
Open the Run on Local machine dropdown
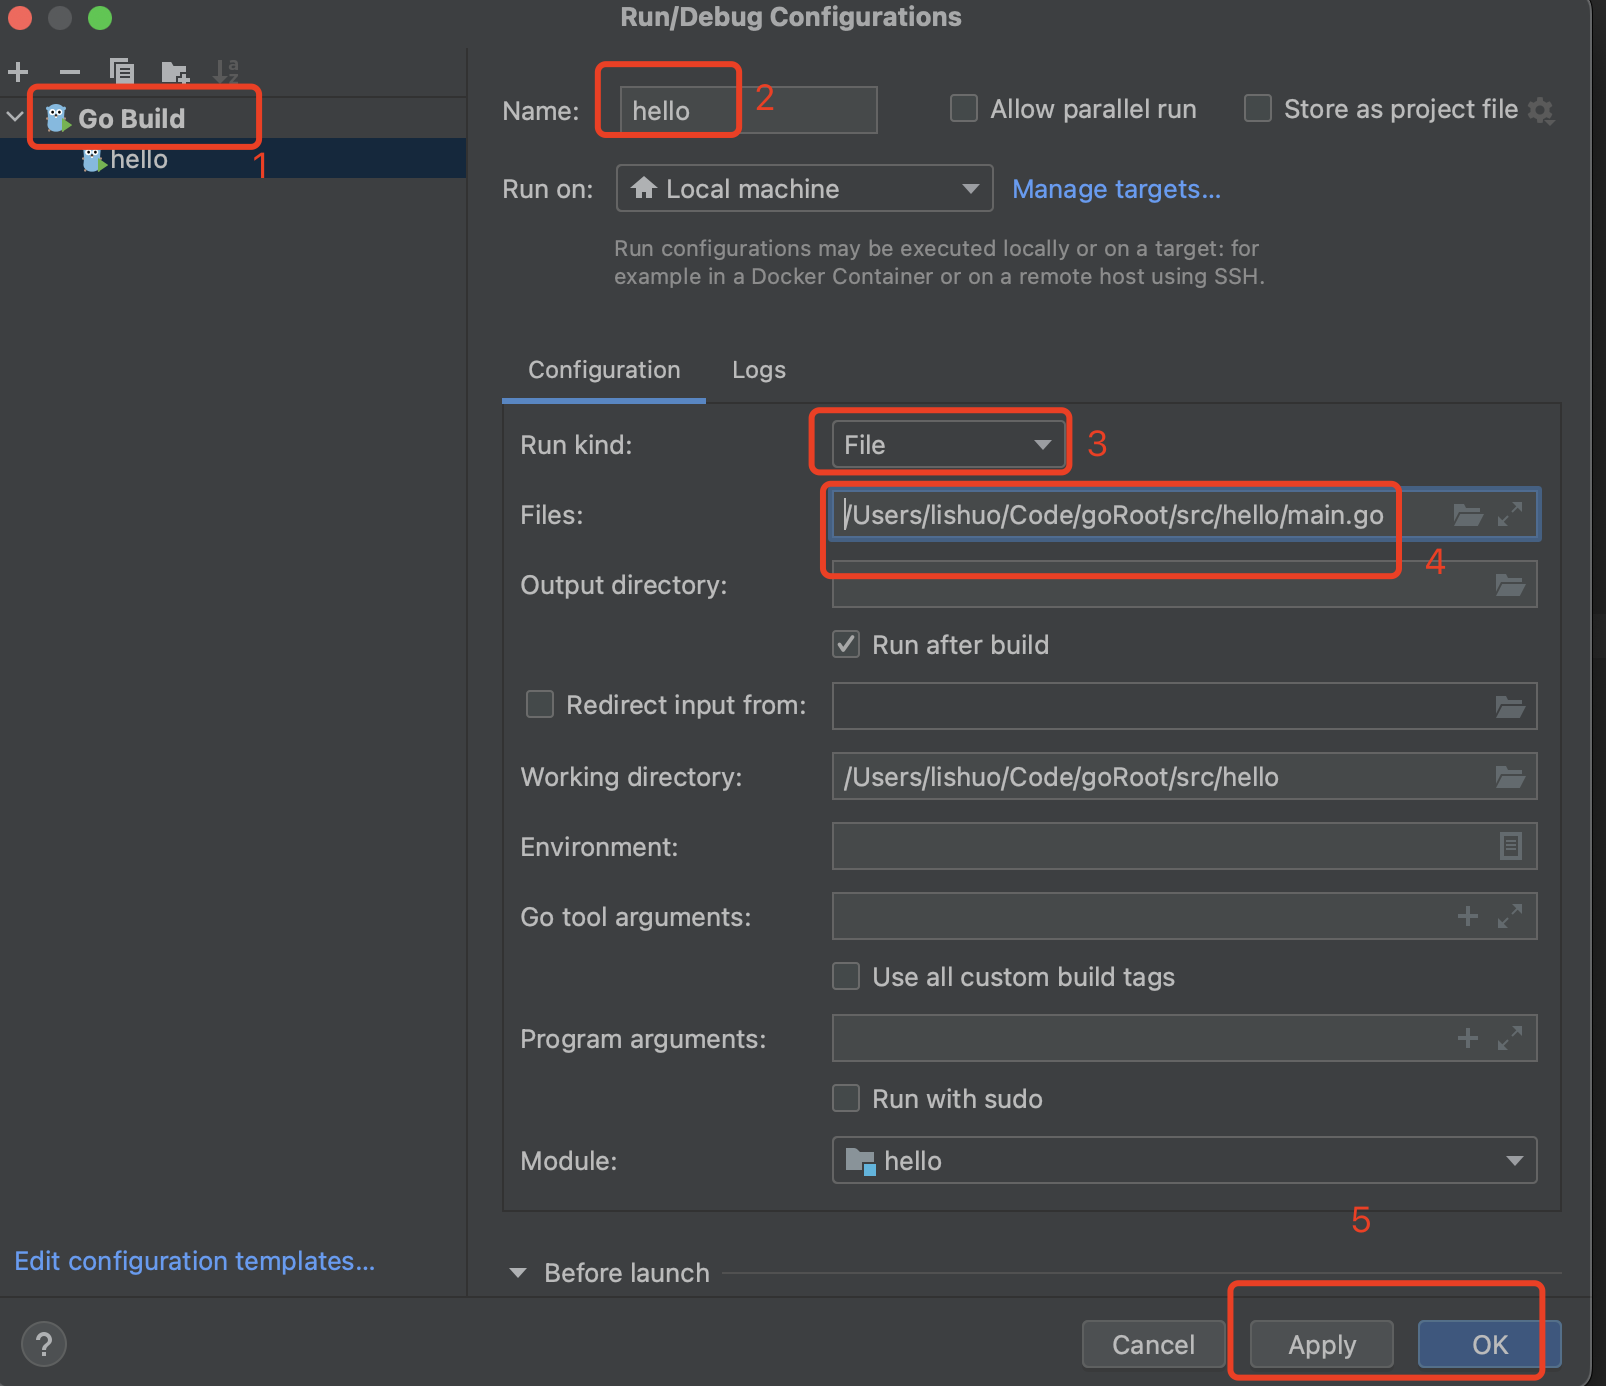pyautogui.click(x=805, y=188)
